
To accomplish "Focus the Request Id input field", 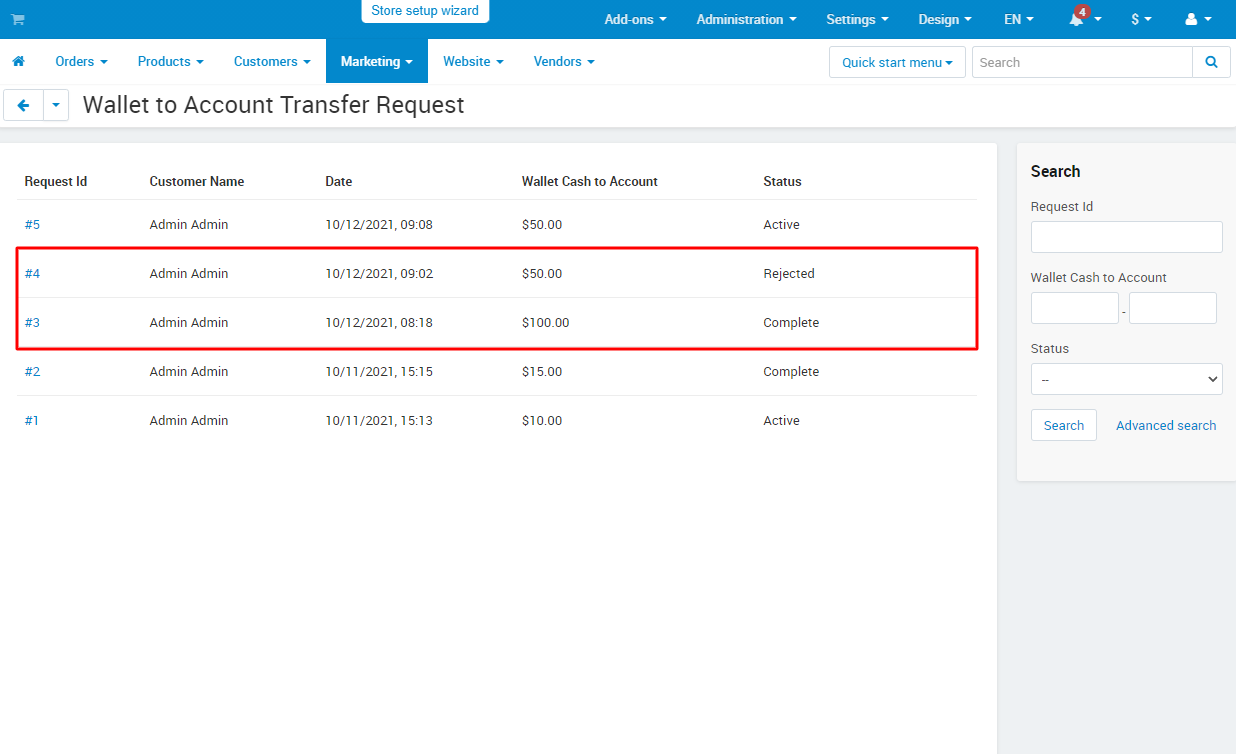I will (x=1127, y=237).
